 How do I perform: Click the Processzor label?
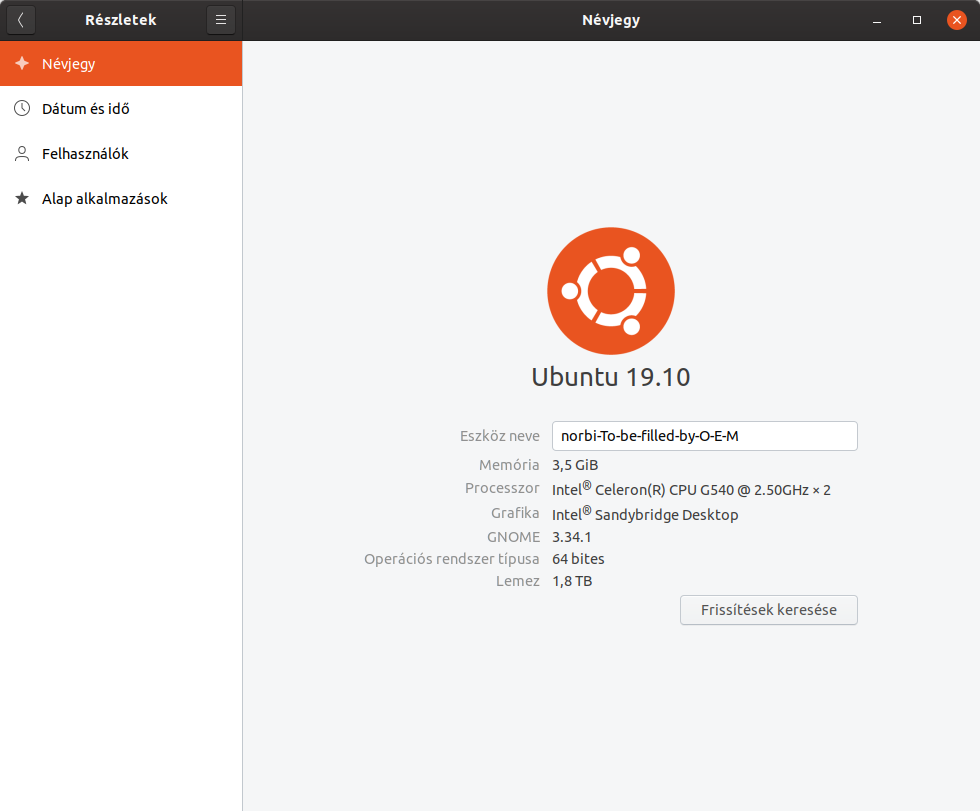502,488
